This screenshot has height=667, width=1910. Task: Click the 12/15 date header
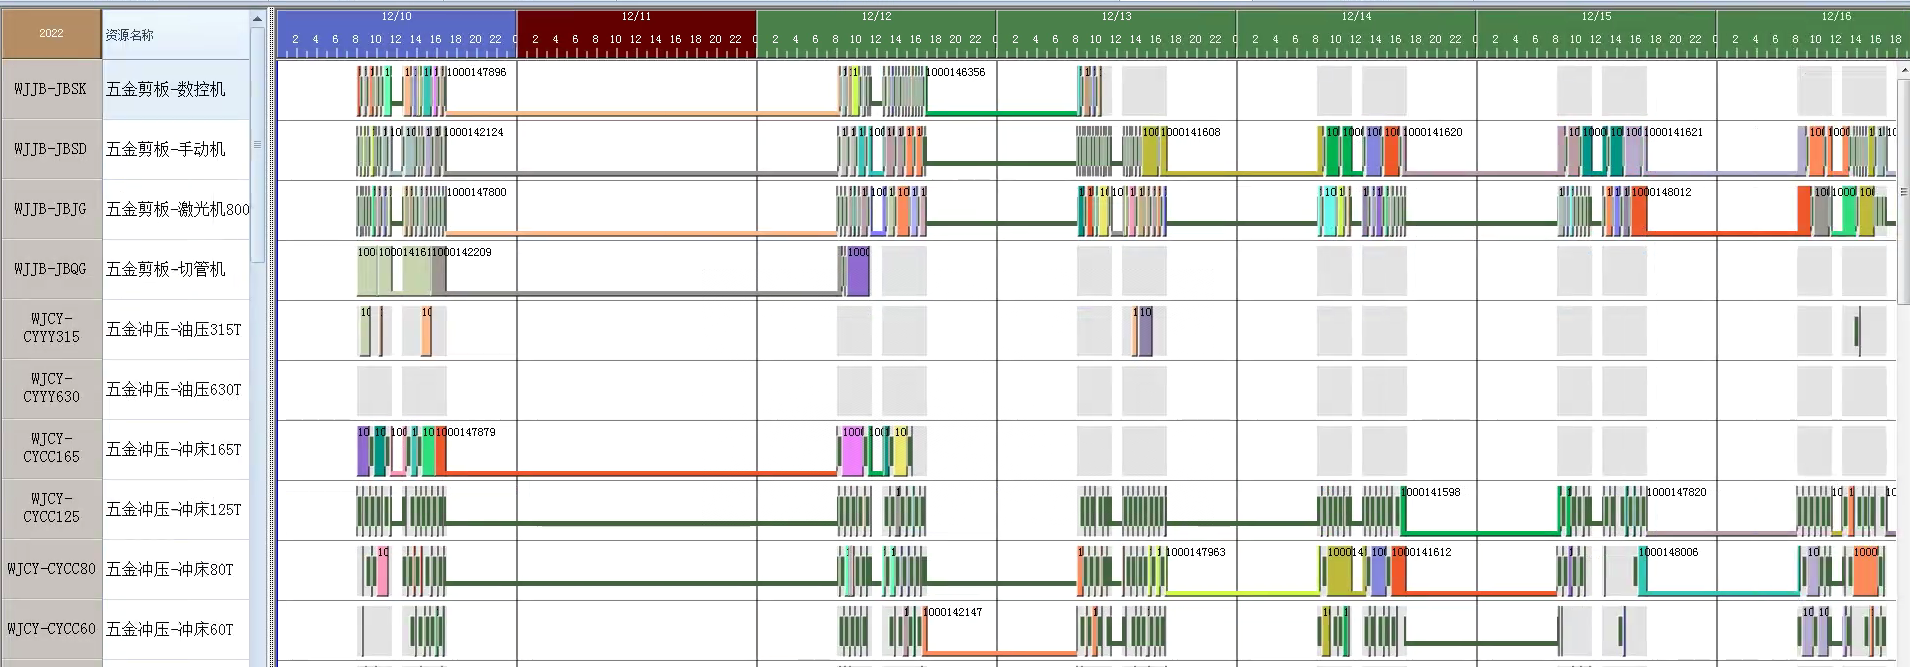(1597, 17)
